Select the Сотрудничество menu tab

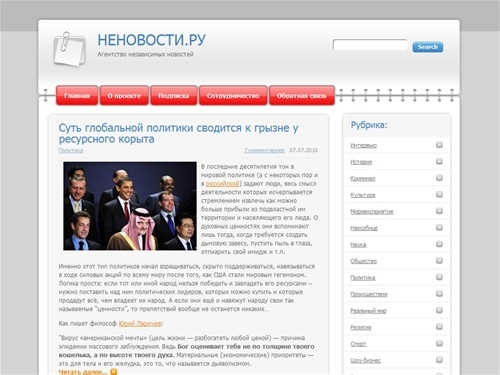point(233,96)
